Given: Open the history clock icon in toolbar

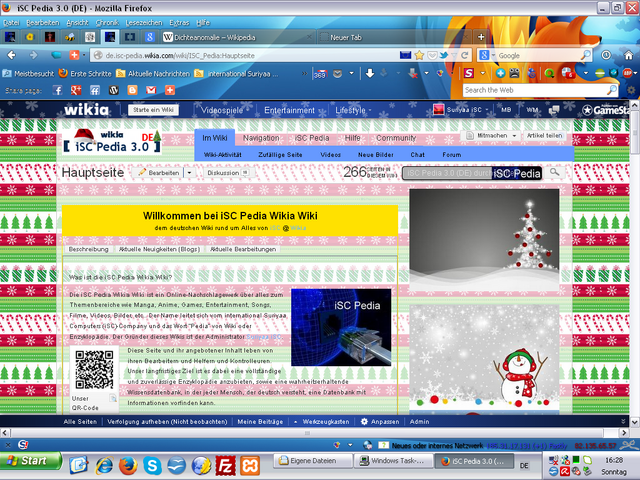Looking at the screenshot, I should (x=606, y=55).
